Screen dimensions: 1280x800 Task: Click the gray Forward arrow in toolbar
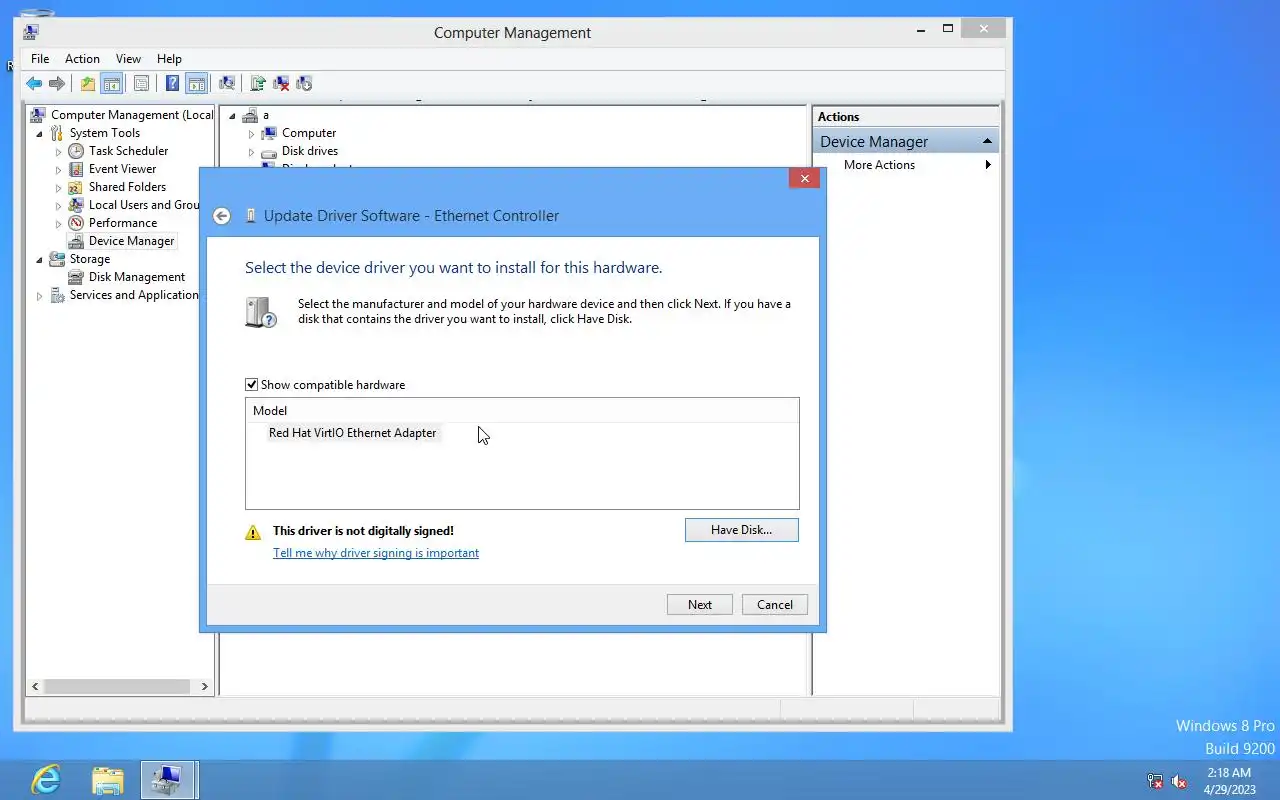tap(57, 84)
